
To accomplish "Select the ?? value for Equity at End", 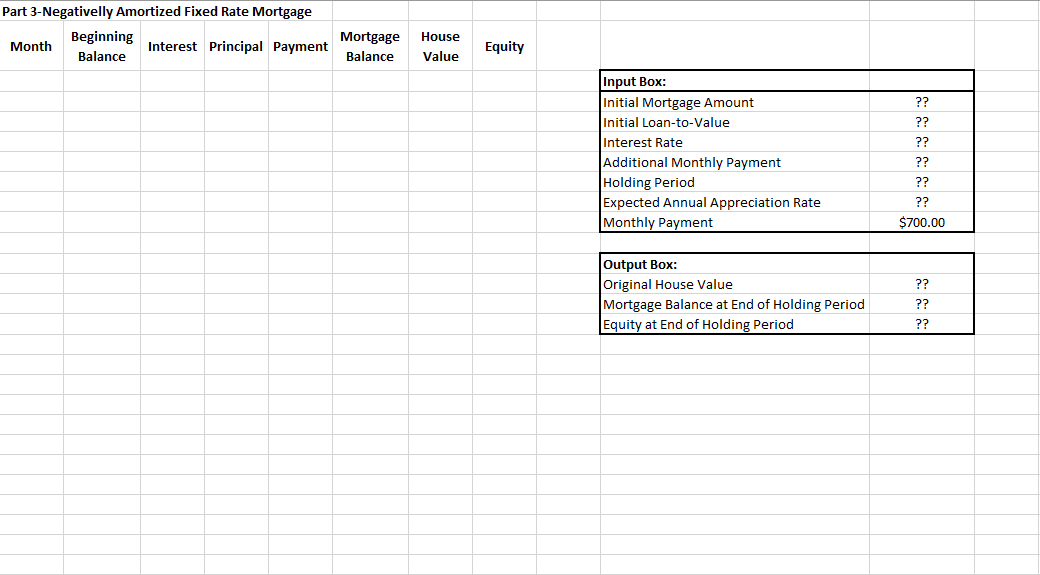I will 922,324.
